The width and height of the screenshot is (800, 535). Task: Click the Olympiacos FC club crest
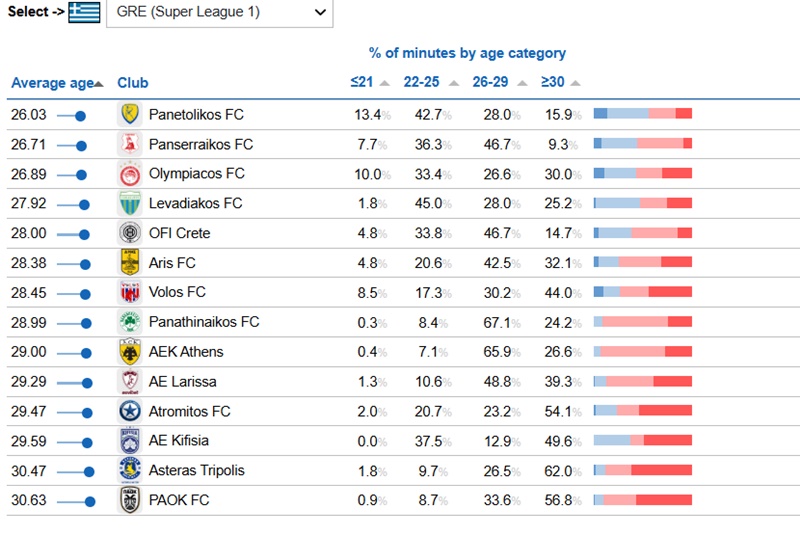click(129, 174)
